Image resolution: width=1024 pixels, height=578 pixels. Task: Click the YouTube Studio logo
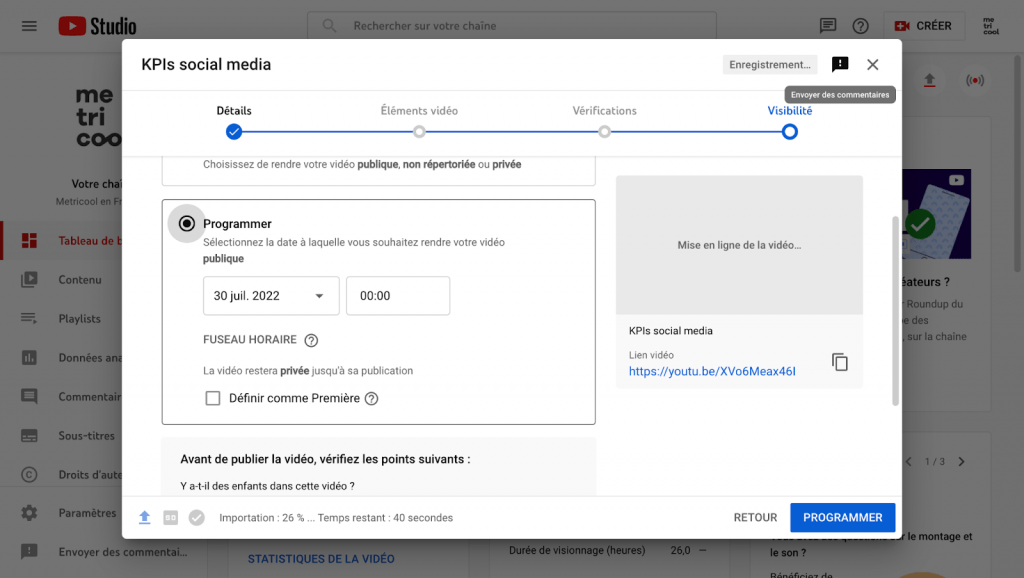click(x=97, y=26)
